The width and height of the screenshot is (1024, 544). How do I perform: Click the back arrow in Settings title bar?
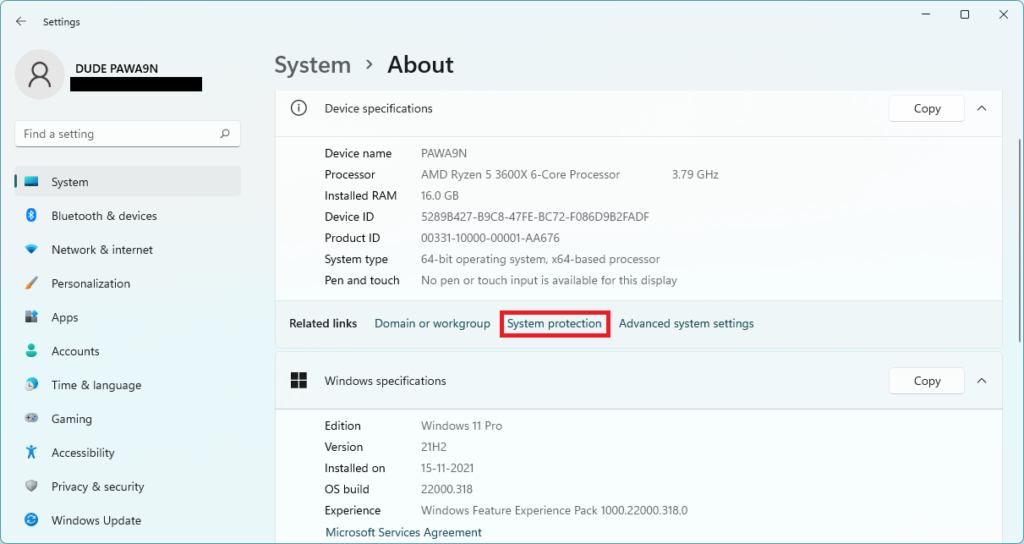tap(21, 21)
